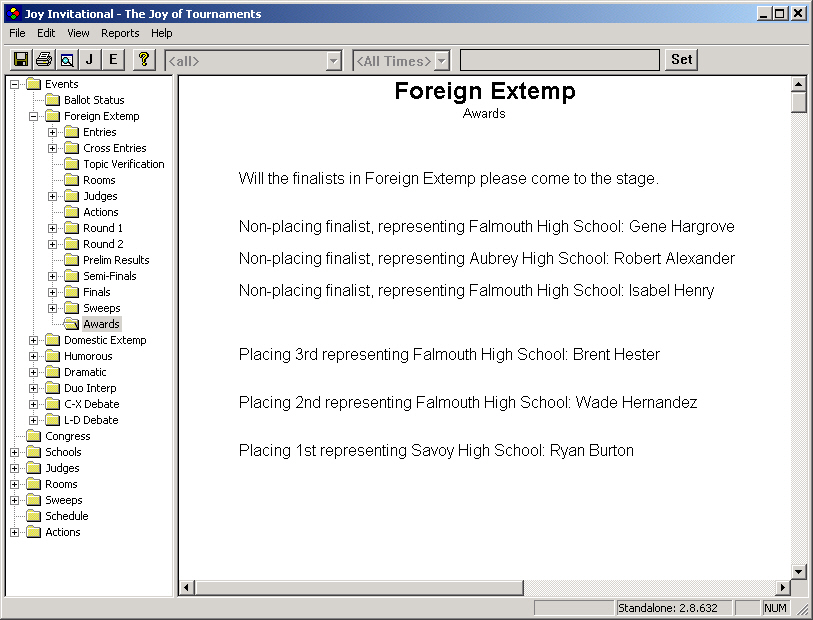Image resolution: width=813 pixels, height=620 pixels.
Task: Click the horizontal scrollbar right arrow
Action: (x=782, y=587)
